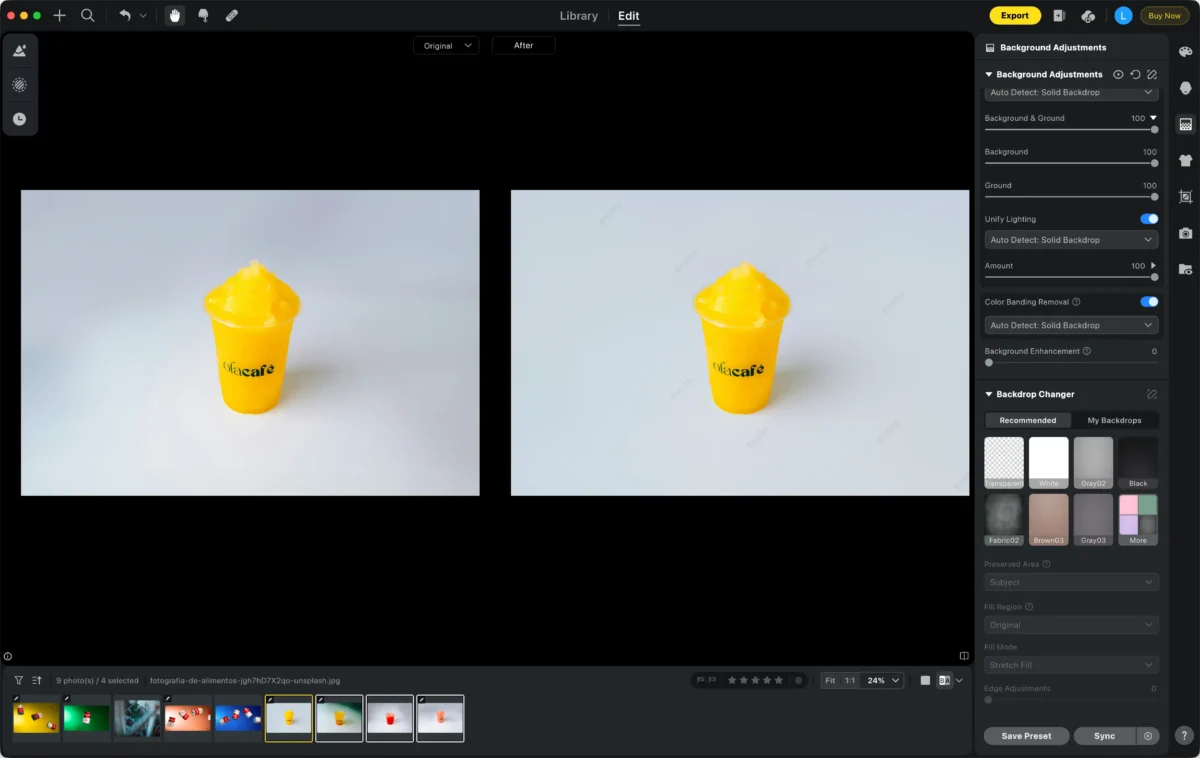
Task: Click the undo arrow in the toolbar
Action: point(125,15)
